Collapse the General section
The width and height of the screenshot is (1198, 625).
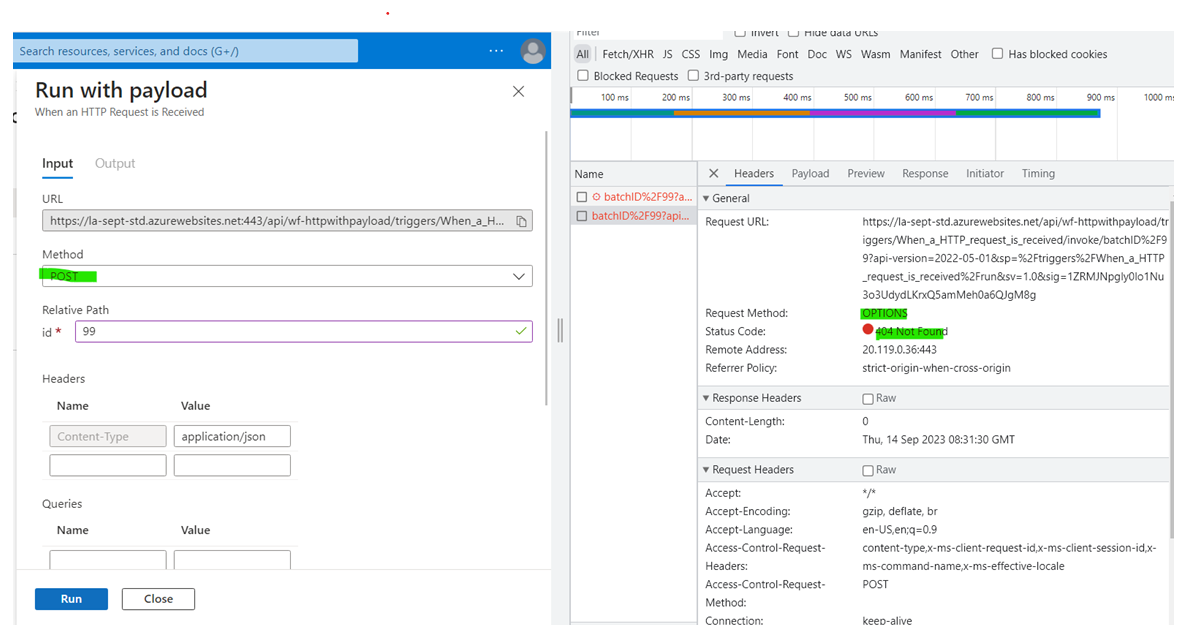pos(708,198)
